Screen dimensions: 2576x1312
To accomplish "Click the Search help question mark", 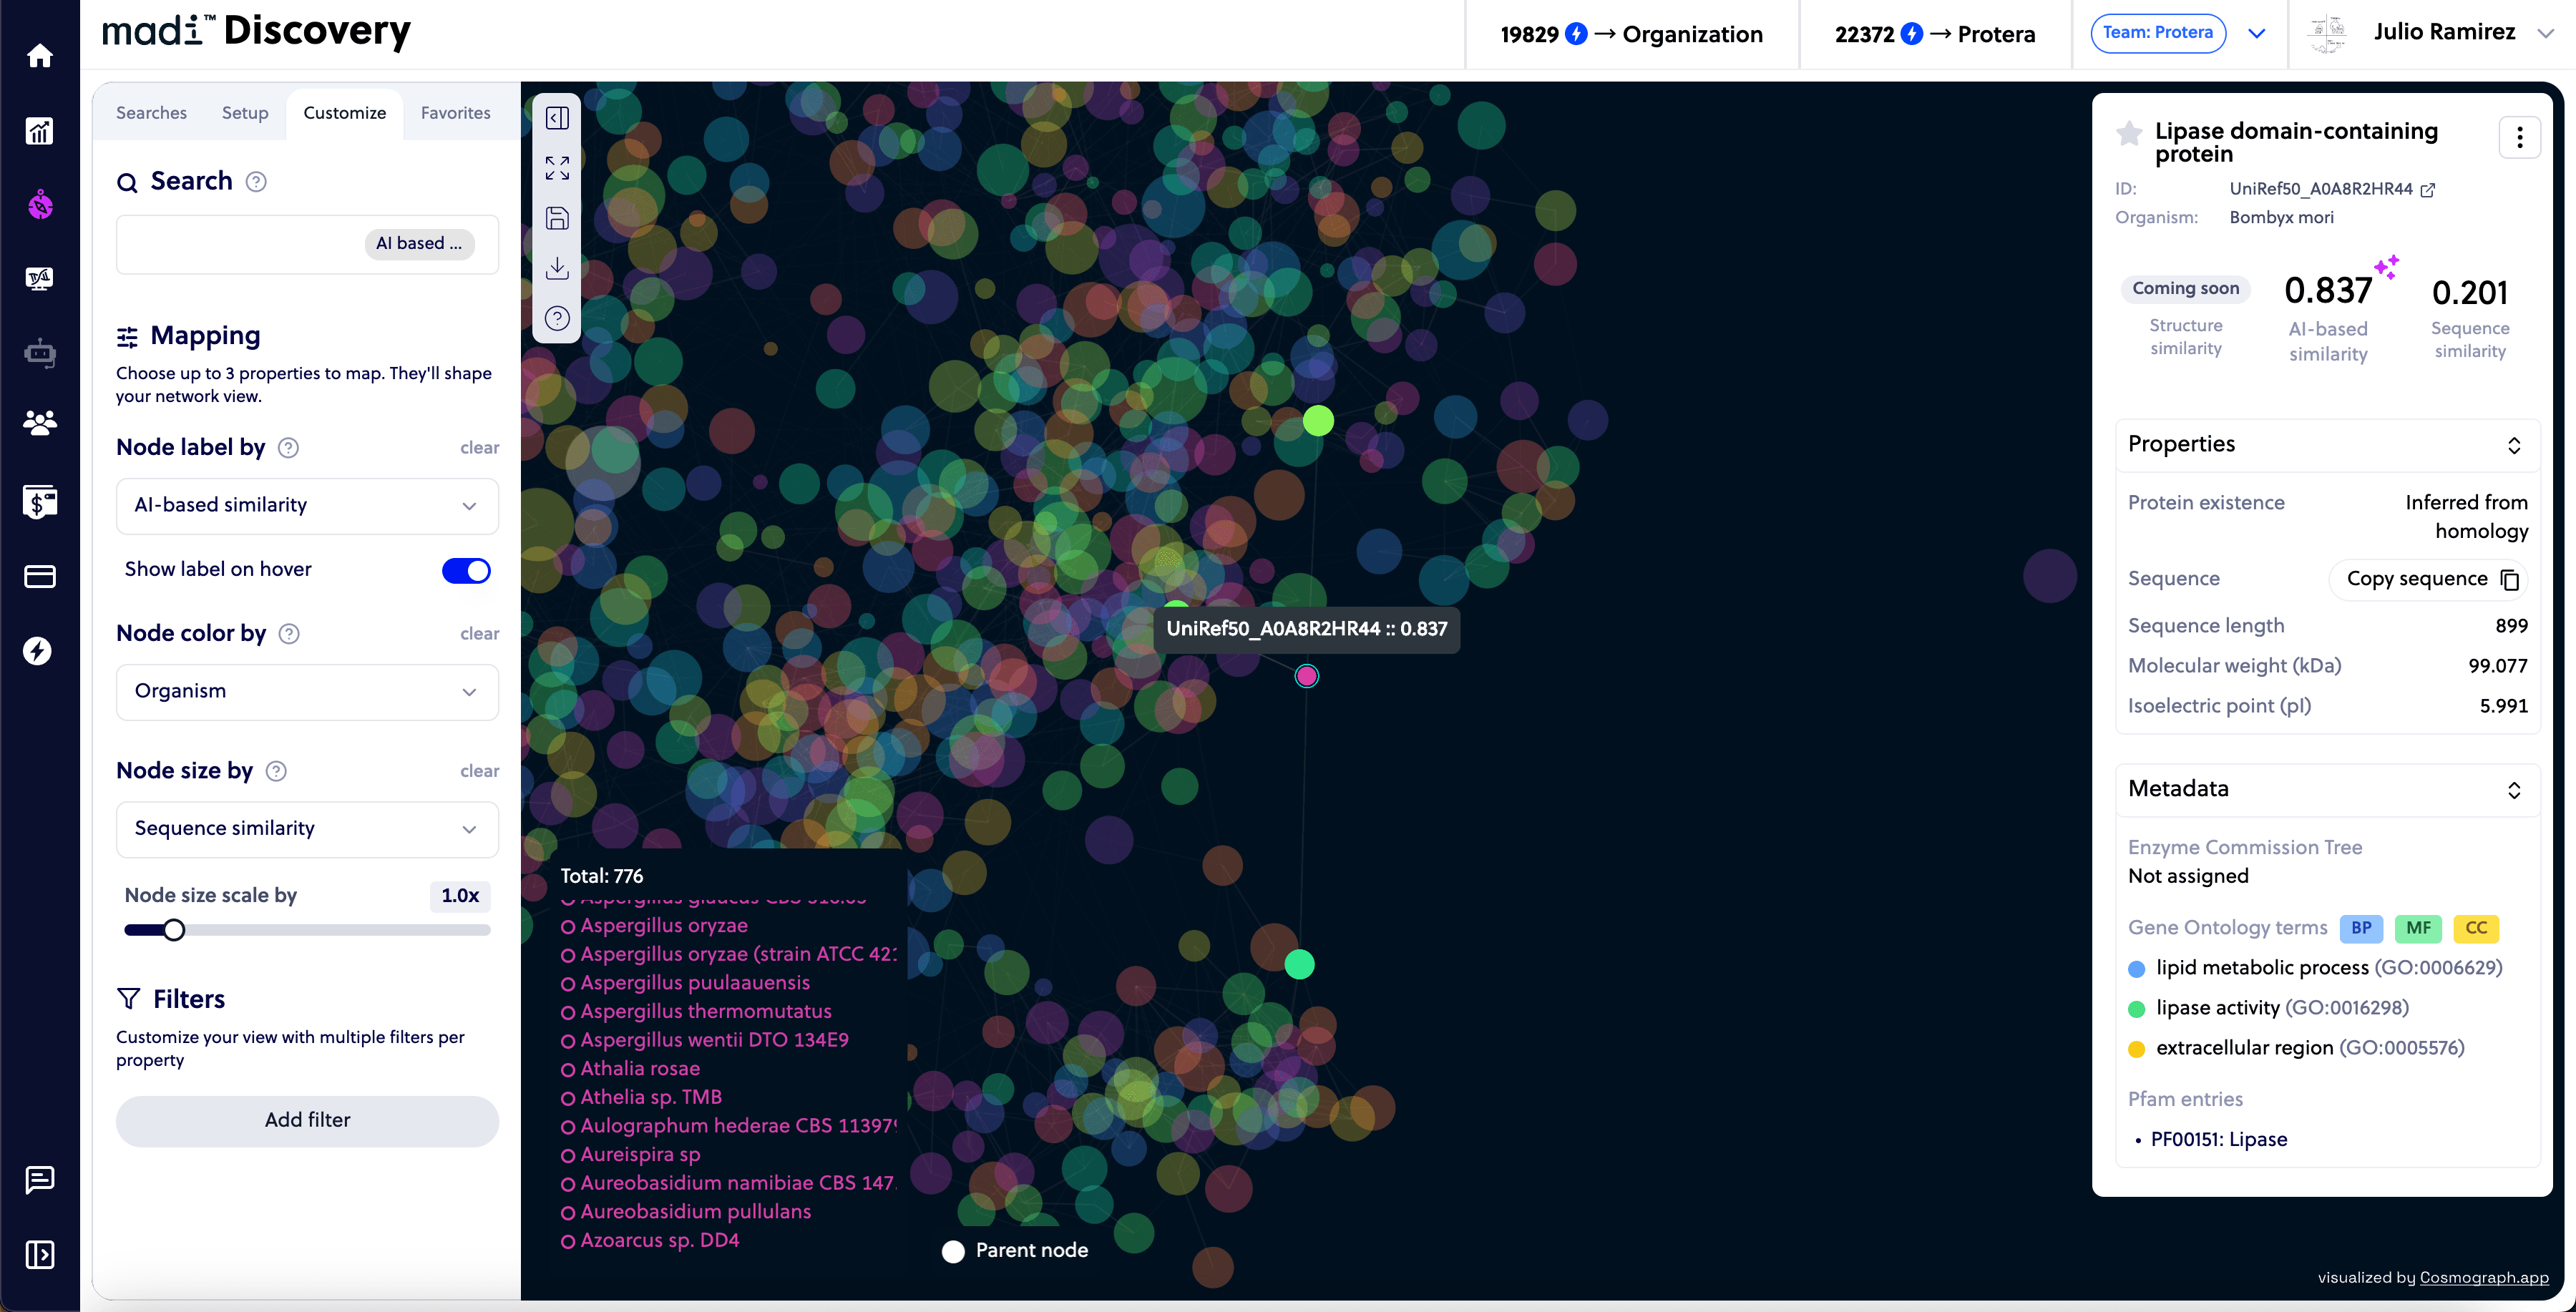I will point(256,182).
